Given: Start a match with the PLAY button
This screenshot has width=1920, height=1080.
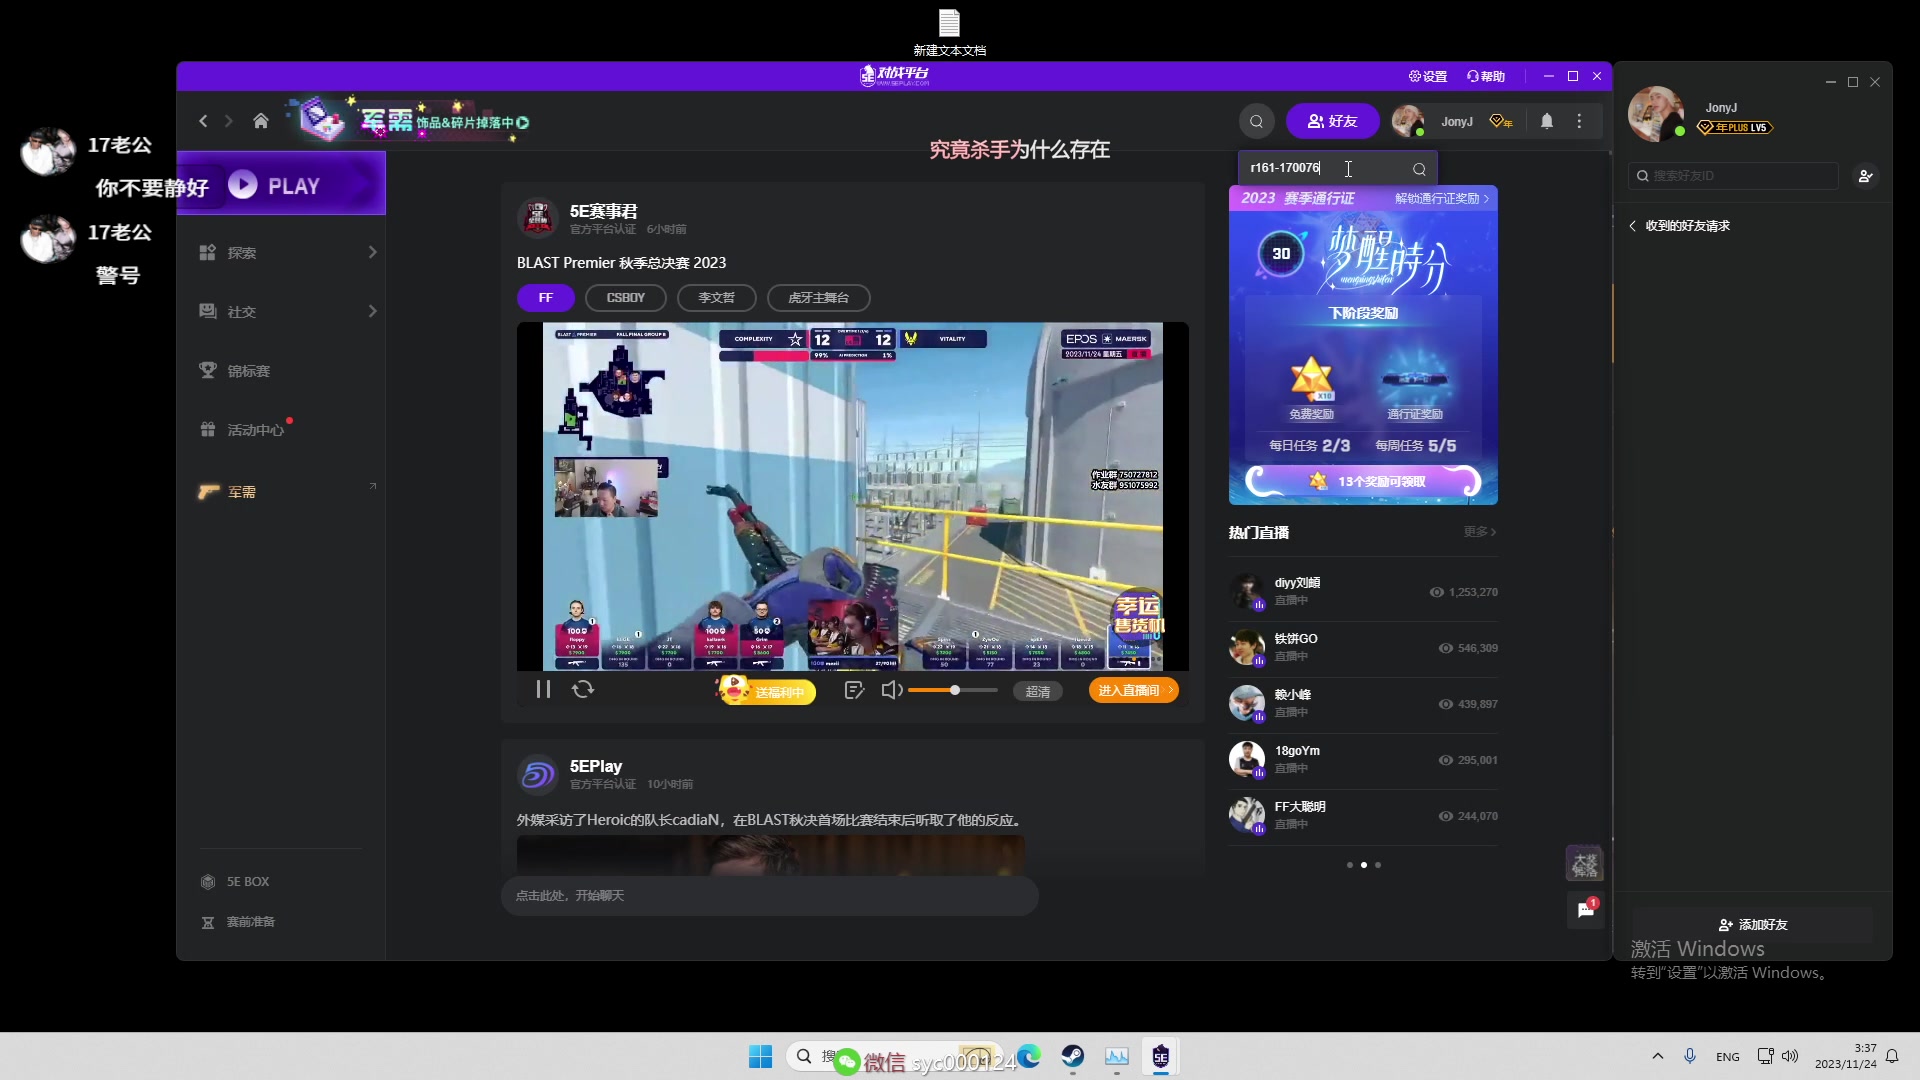Looking at the screenshot, I should (281, 185).
